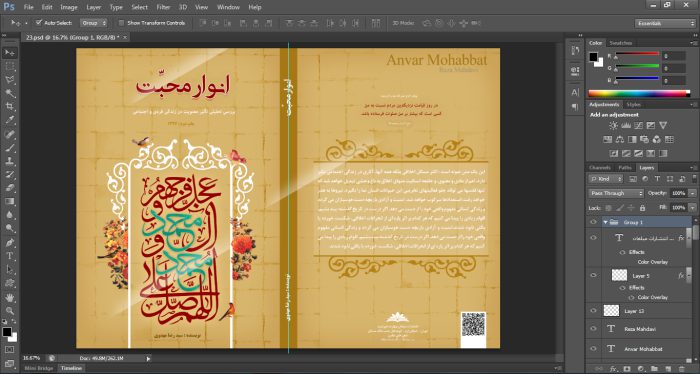Click the color spectrum ramp in Color panel

(x=639, y=93)
